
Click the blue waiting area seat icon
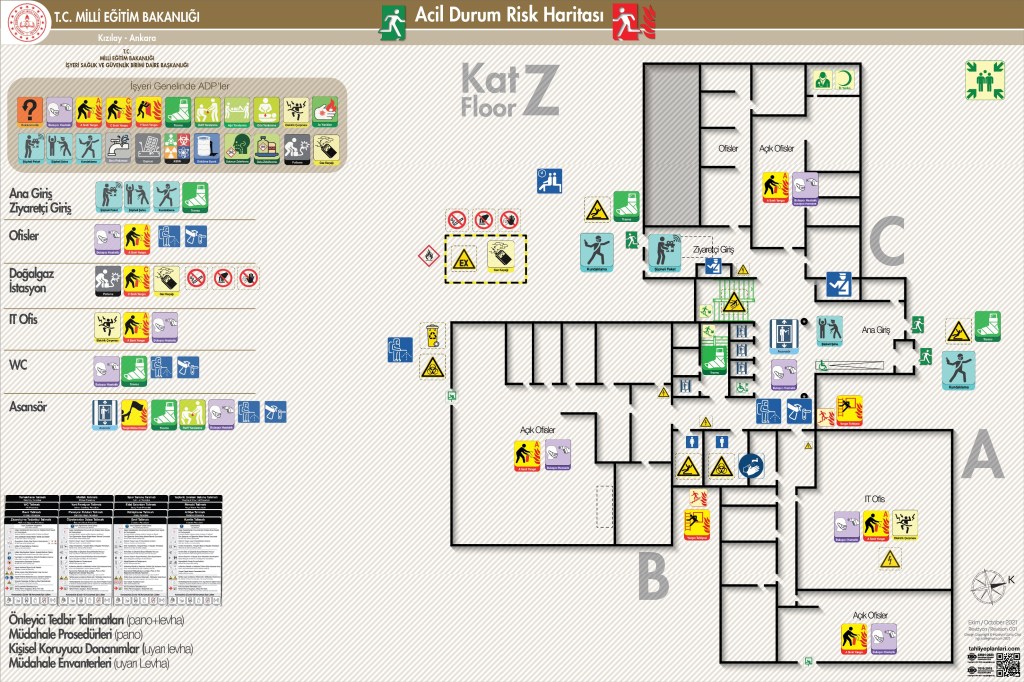(549, 180)
